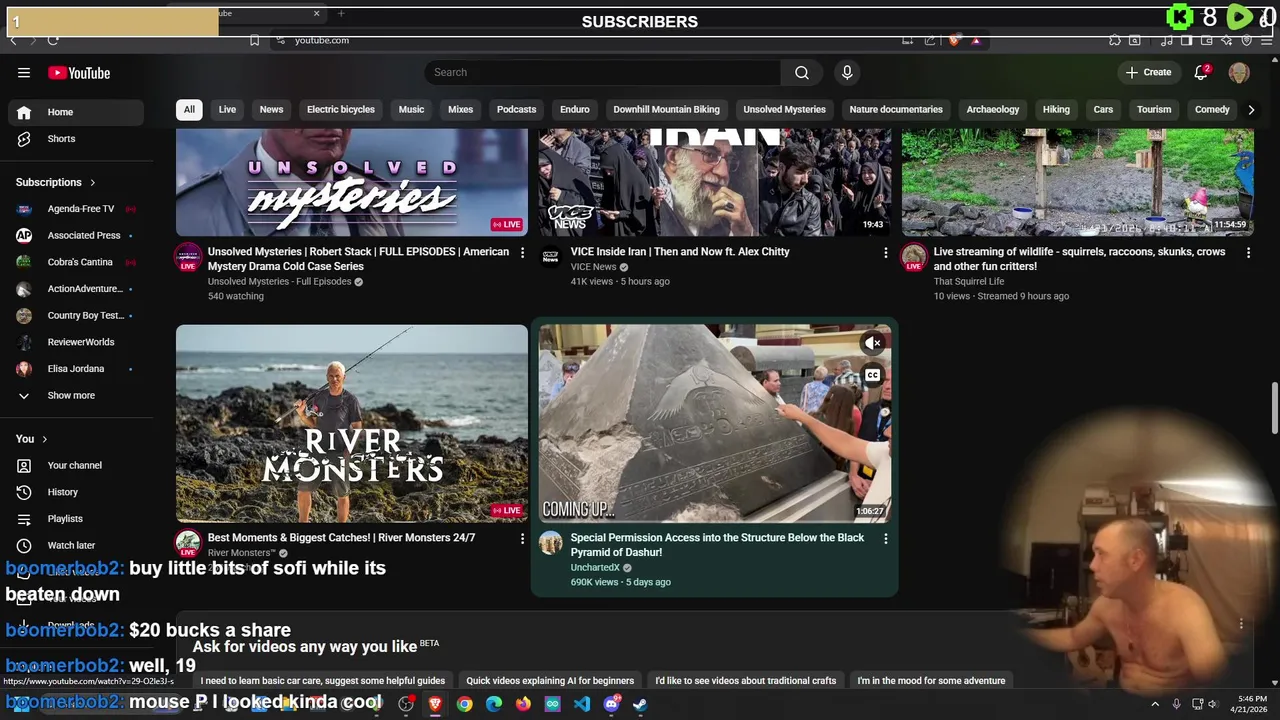Click the UnchartedX channel avatar
This screenshot has width=1280, height=720.
[x=551, y=543]
